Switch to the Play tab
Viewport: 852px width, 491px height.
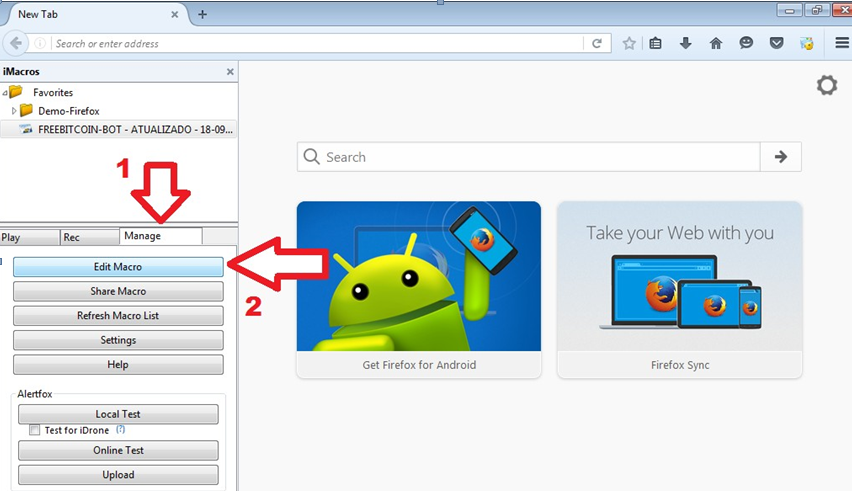pyautogui.click(x=29, y=237)
